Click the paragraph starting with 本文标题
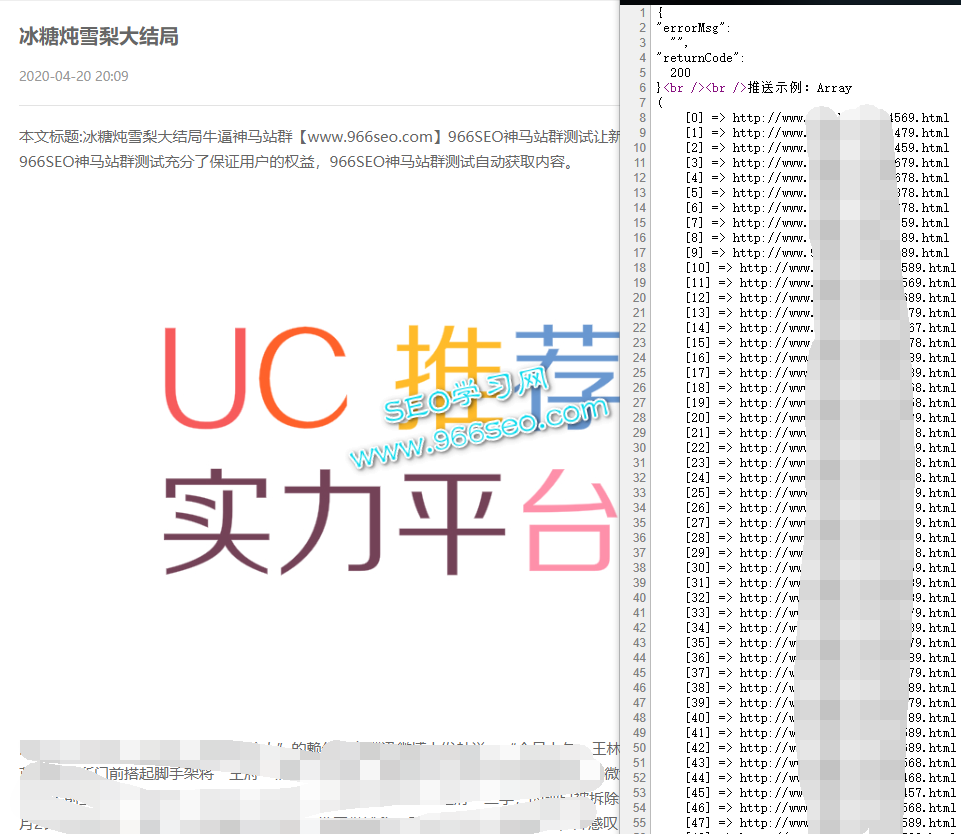Viewport: 961px width, 834px height. pos(319,137)
